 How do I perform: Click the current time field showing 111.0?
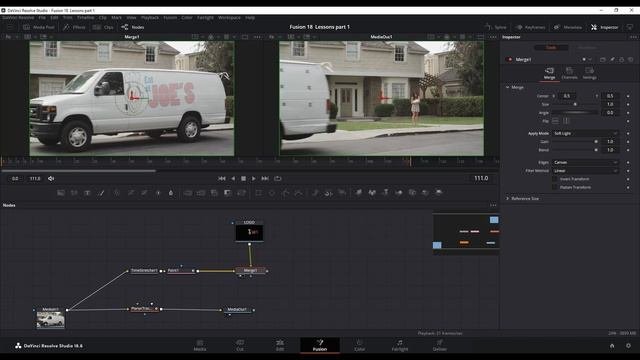tap(480, 178)
